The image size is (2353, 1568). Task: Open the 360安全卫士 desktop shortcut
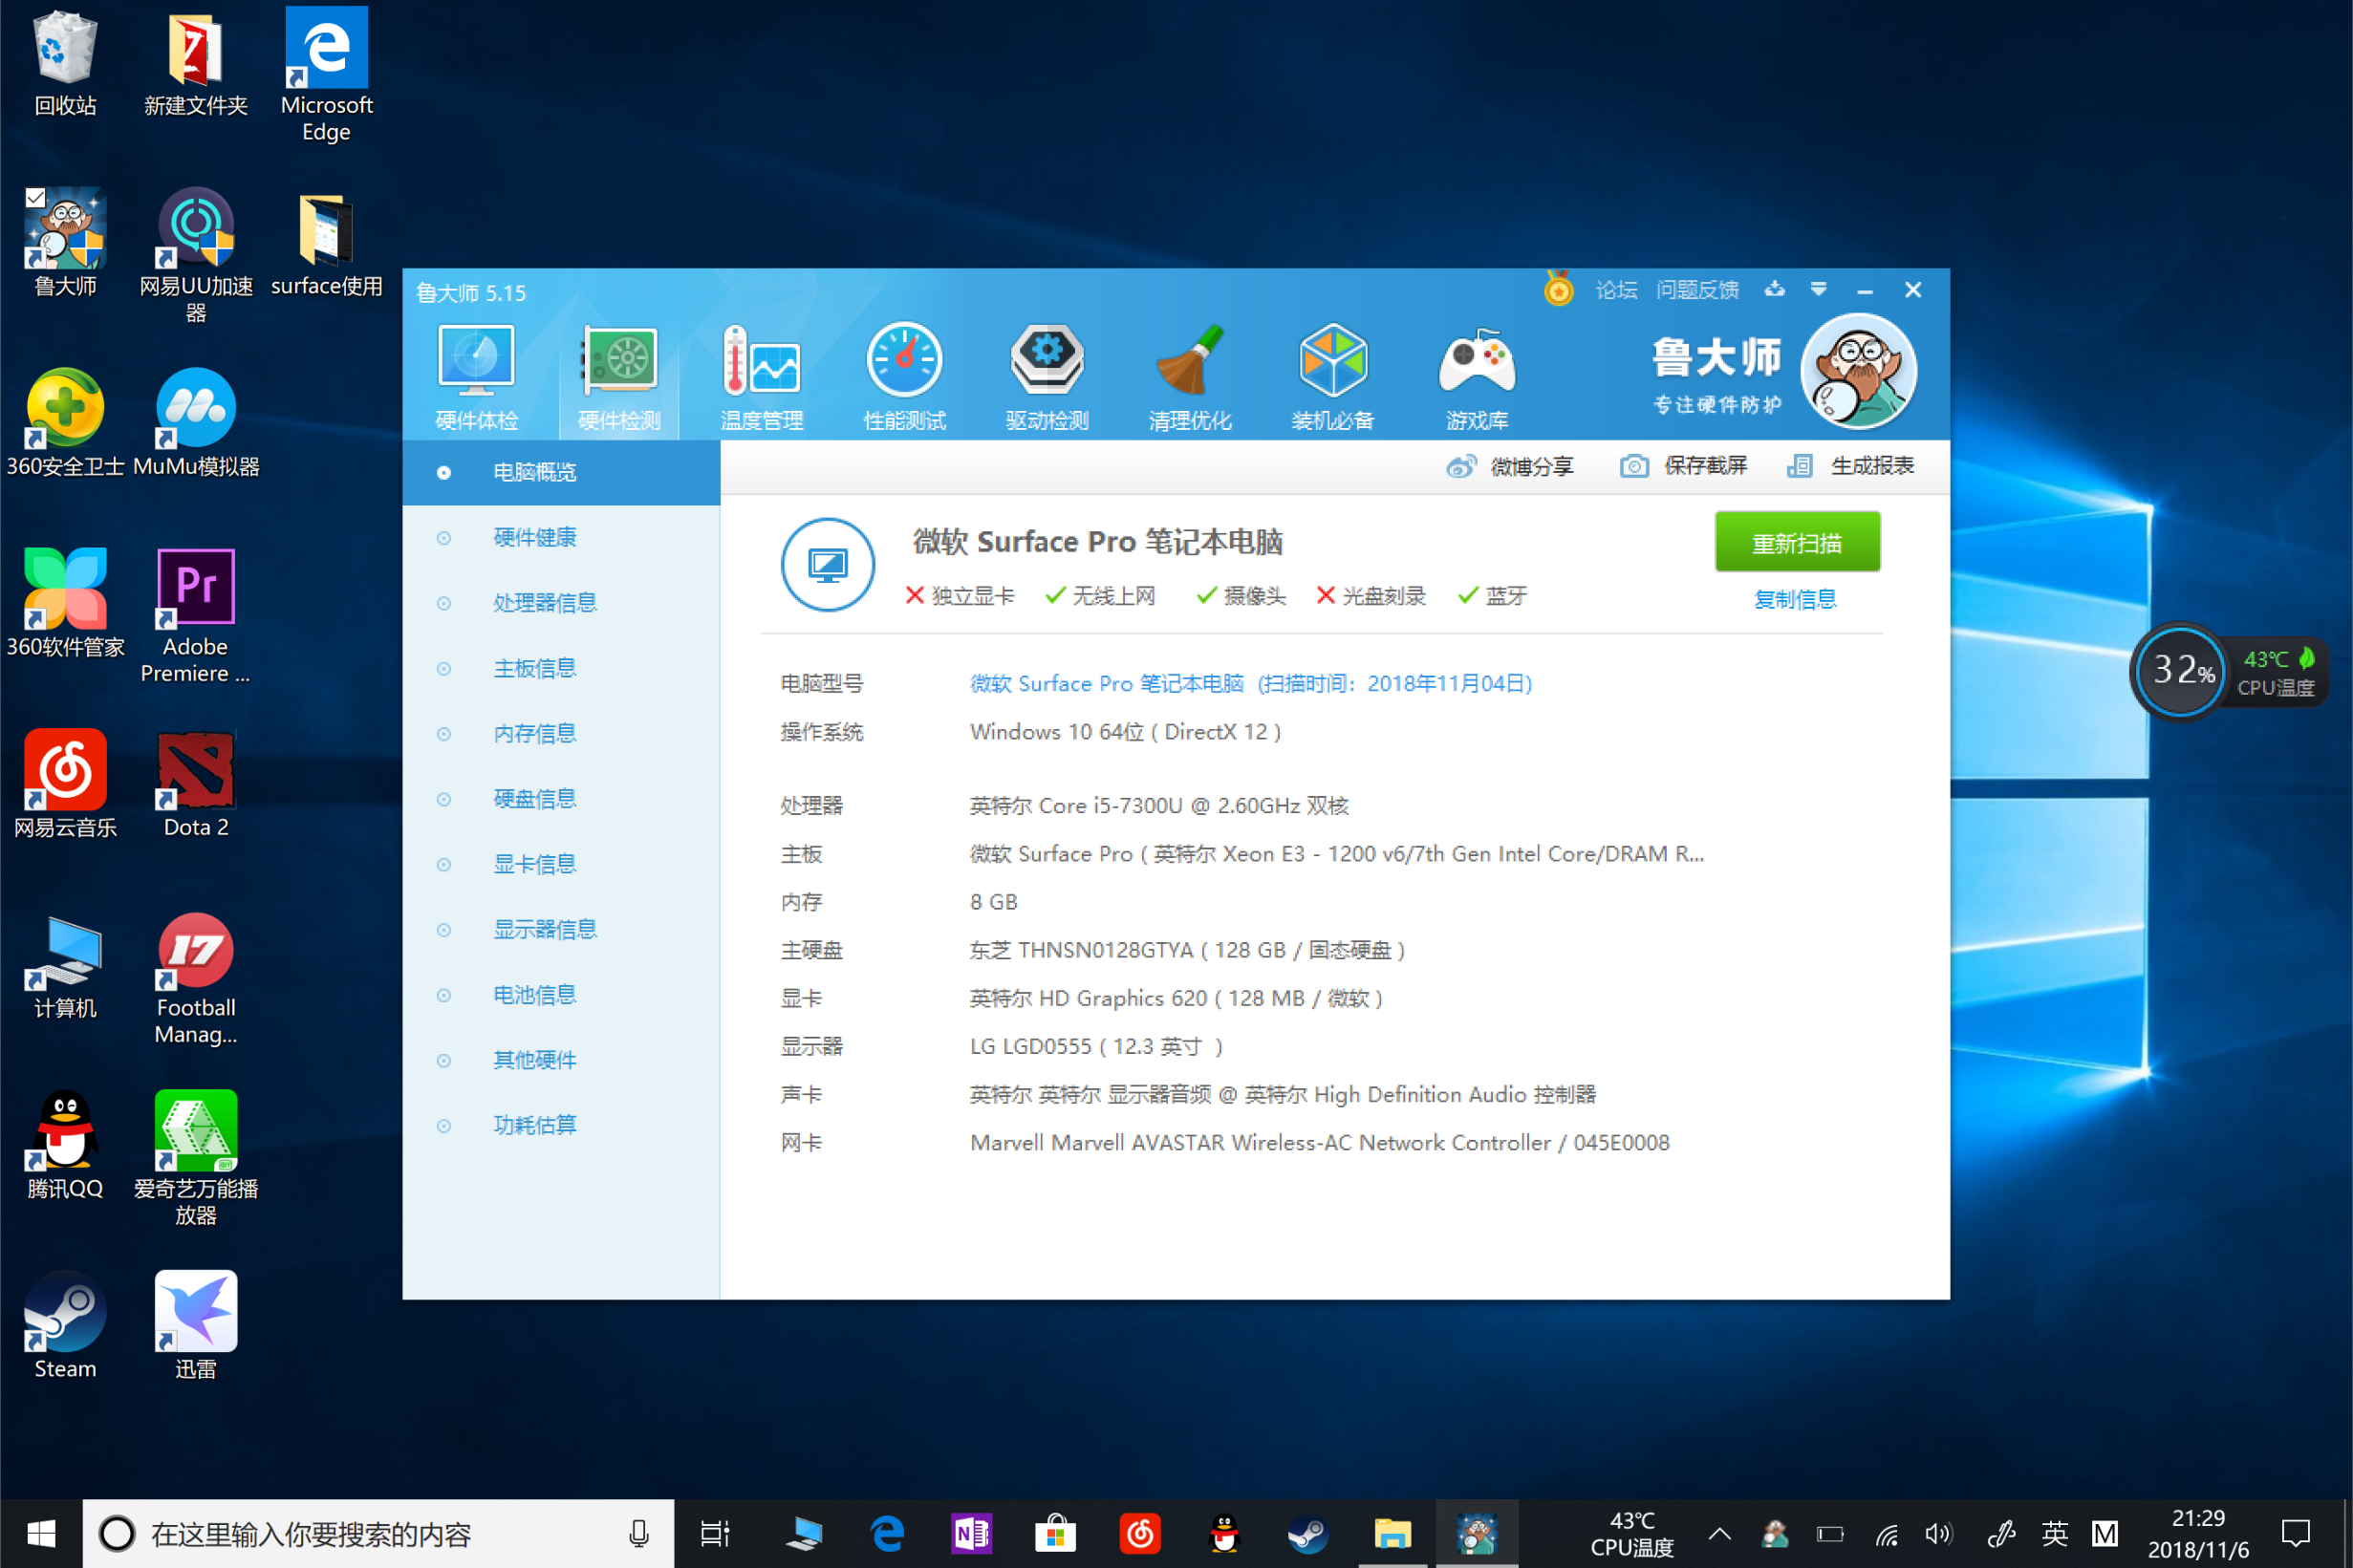click(65, 423)
